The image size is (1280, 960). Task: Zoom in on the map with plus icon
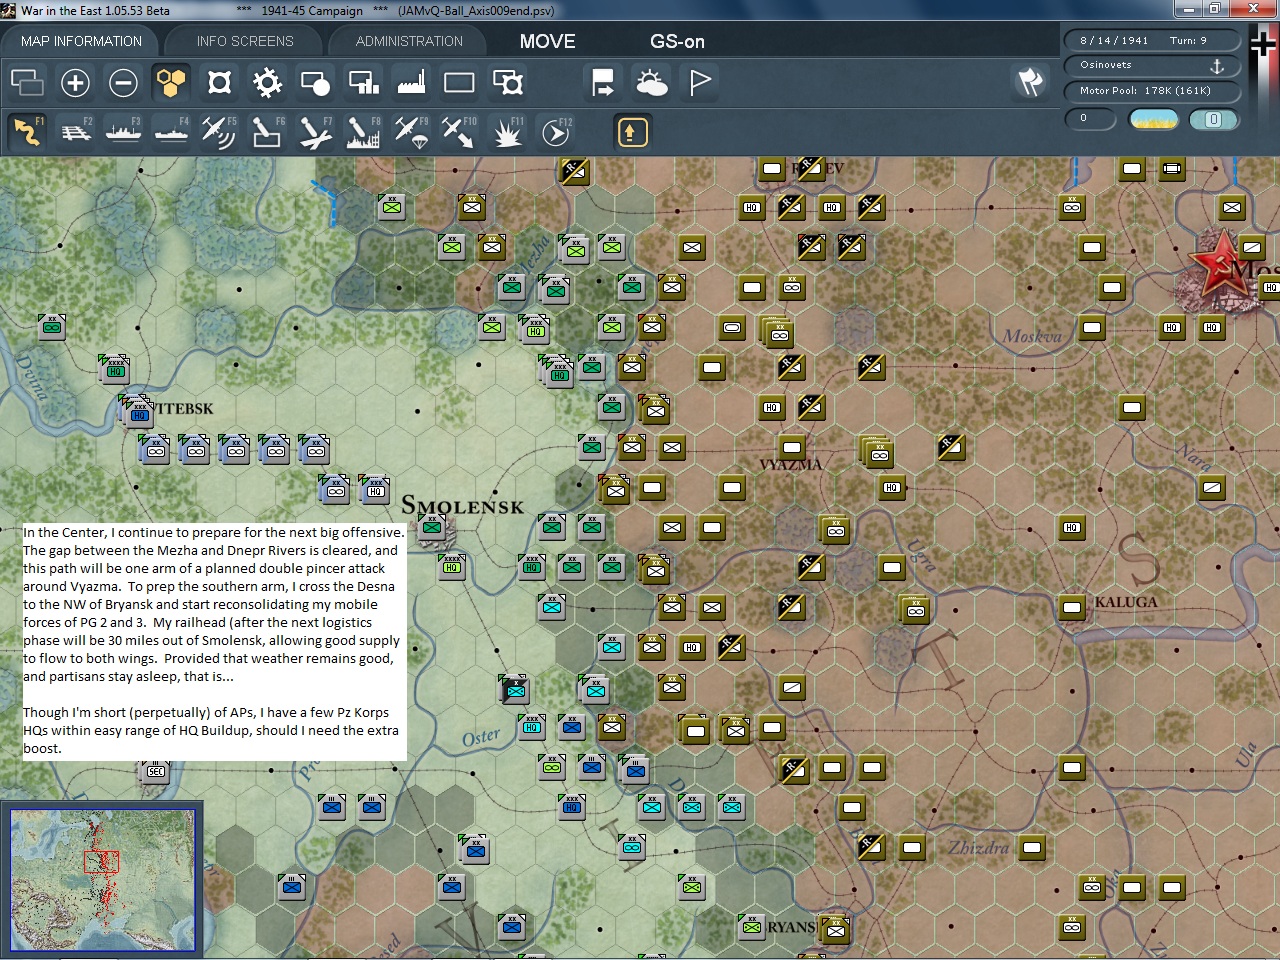click(75, 82)
